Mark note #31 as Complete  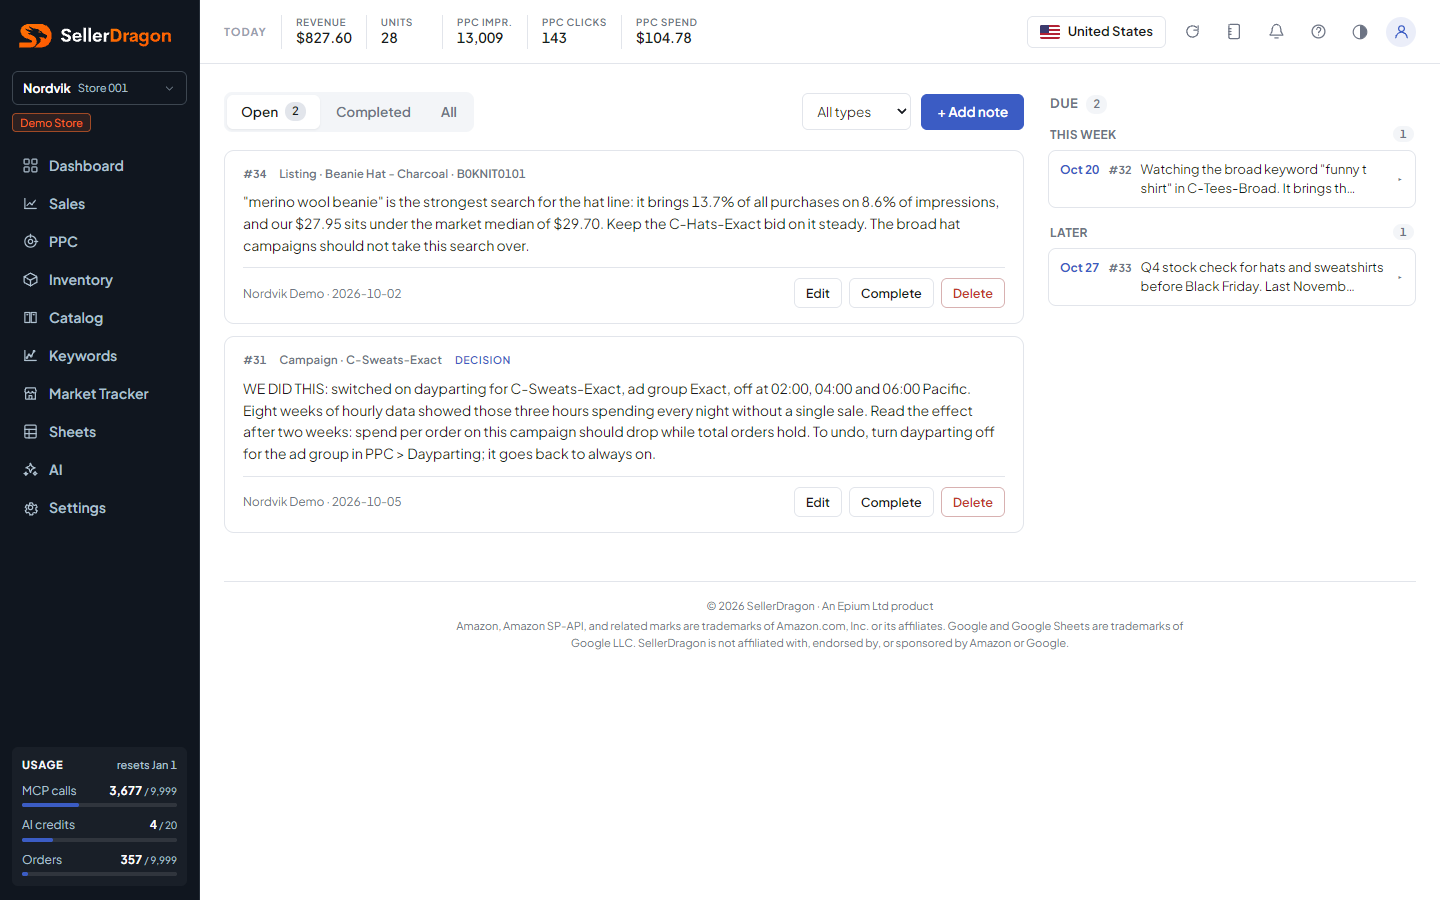coord(891,502)
